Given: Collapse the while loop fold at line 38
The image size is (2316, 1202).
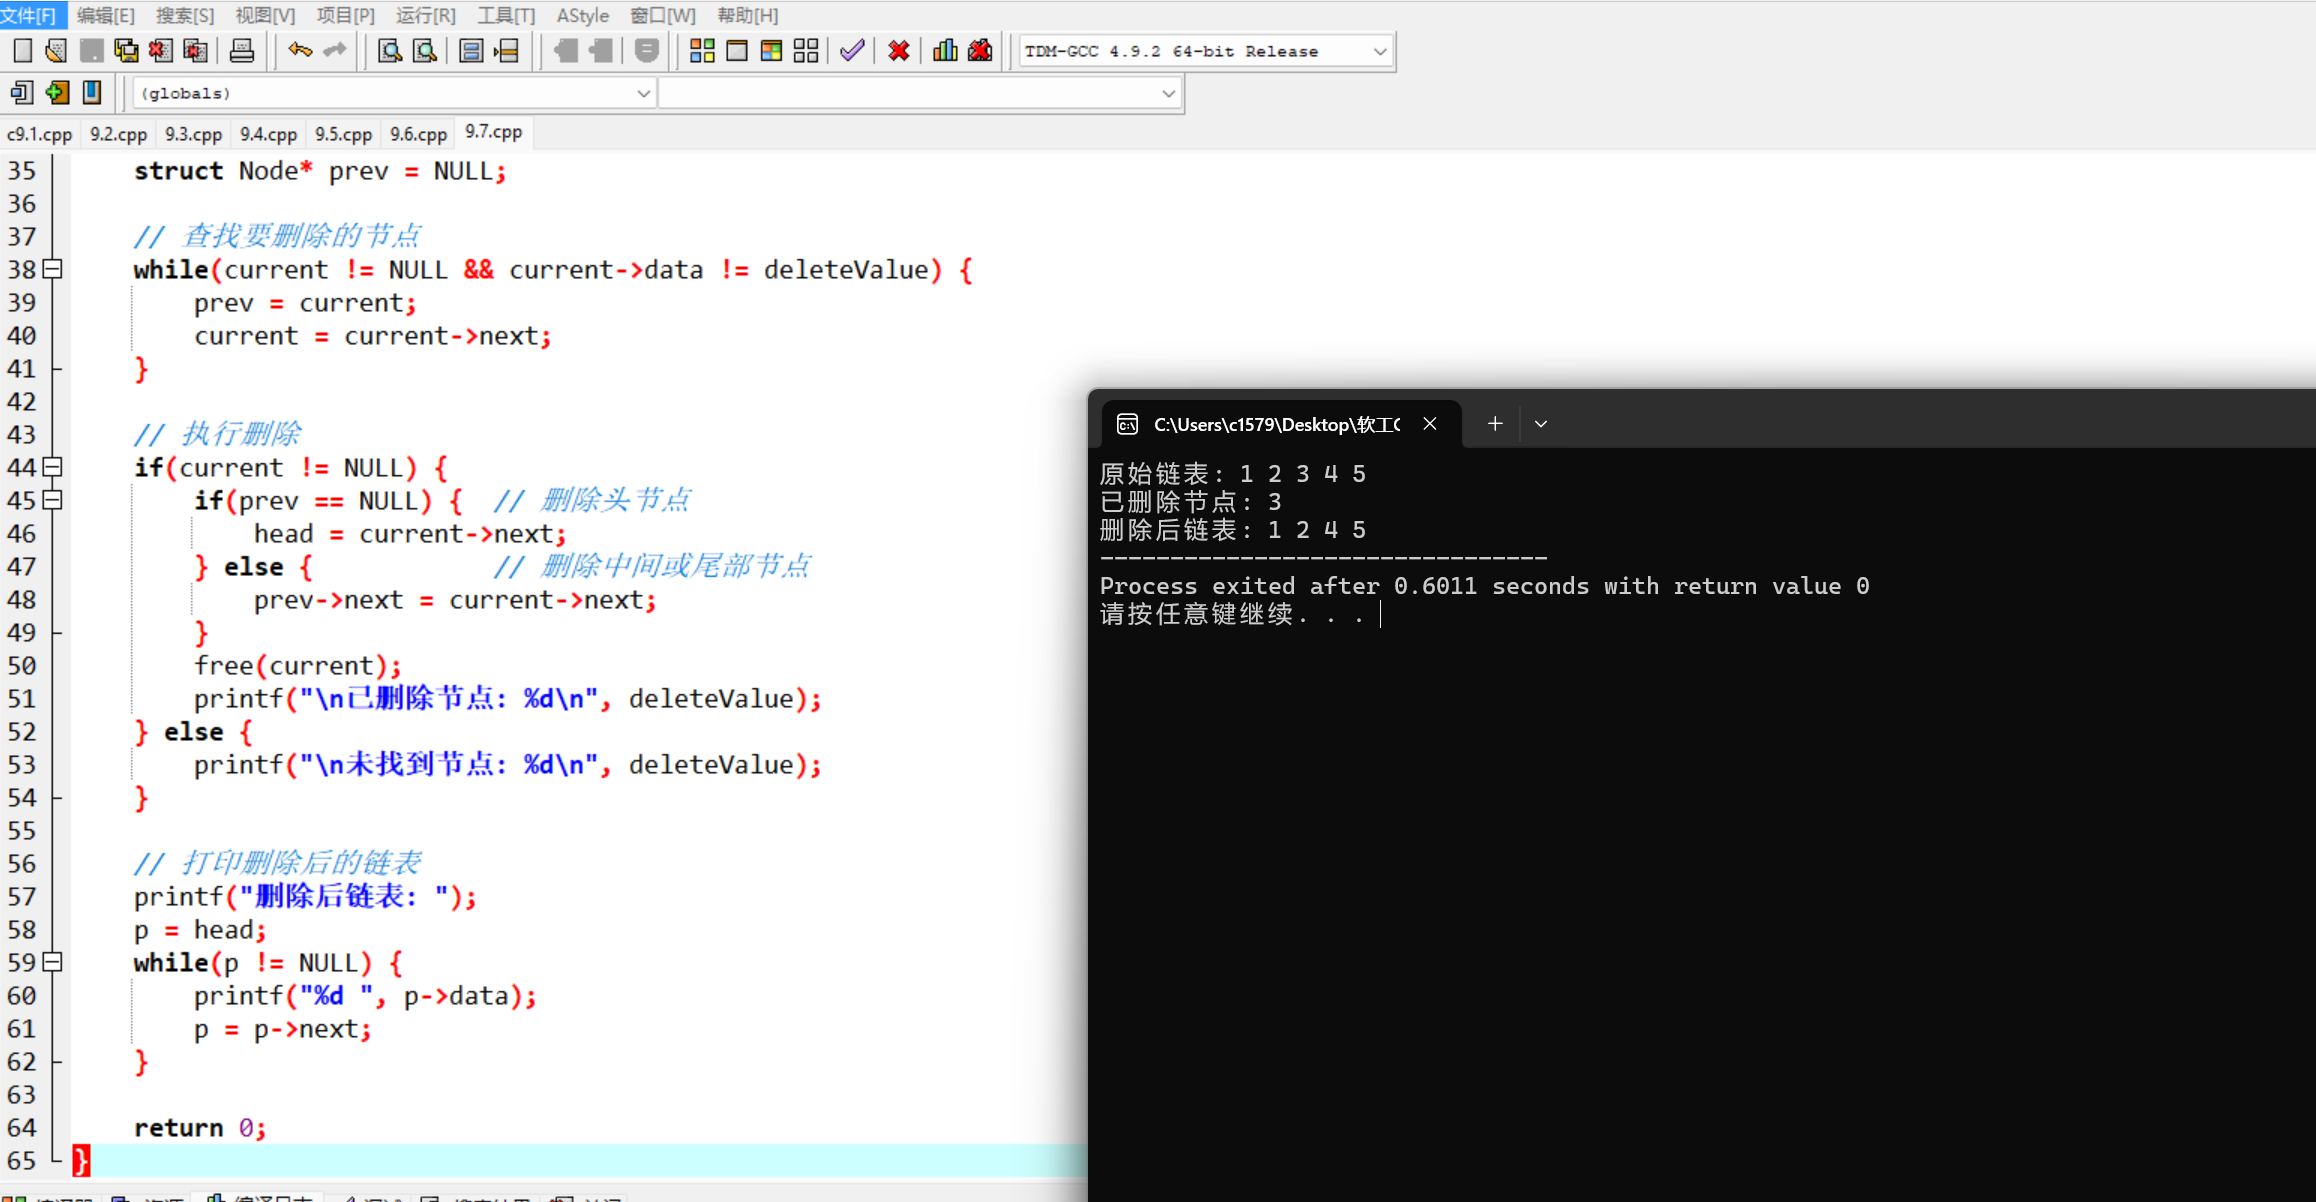Looking at the screenshot, I should [53, 269].
